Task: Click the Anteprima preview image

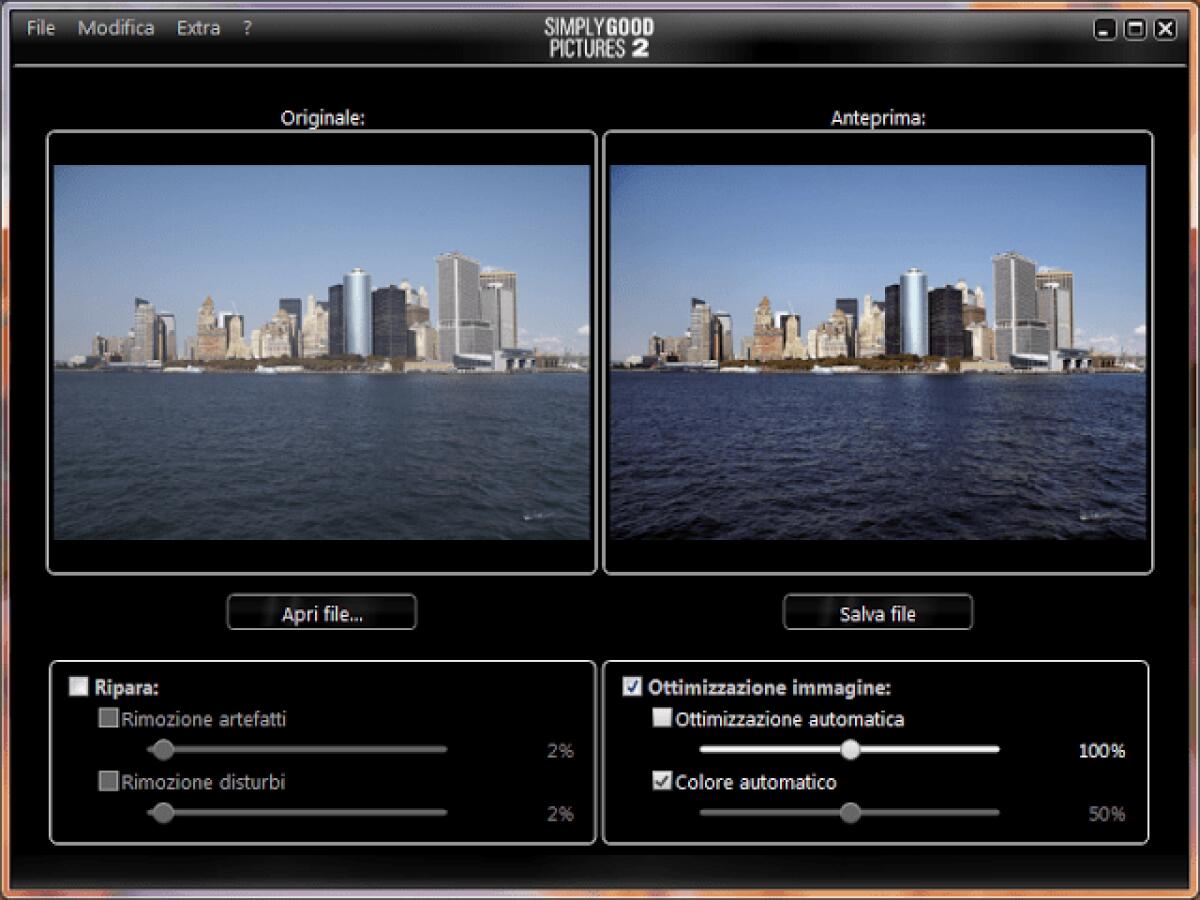Action: pos(877,350)
